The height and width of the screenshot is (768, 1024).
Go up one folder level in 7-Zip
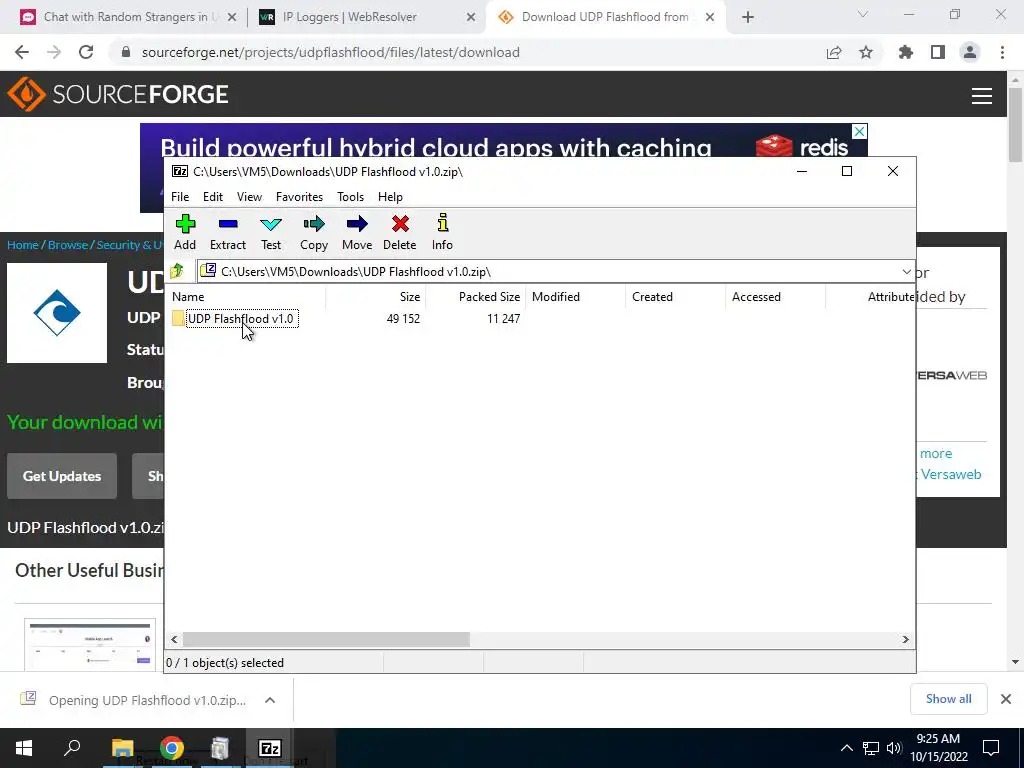click(177, 271)
